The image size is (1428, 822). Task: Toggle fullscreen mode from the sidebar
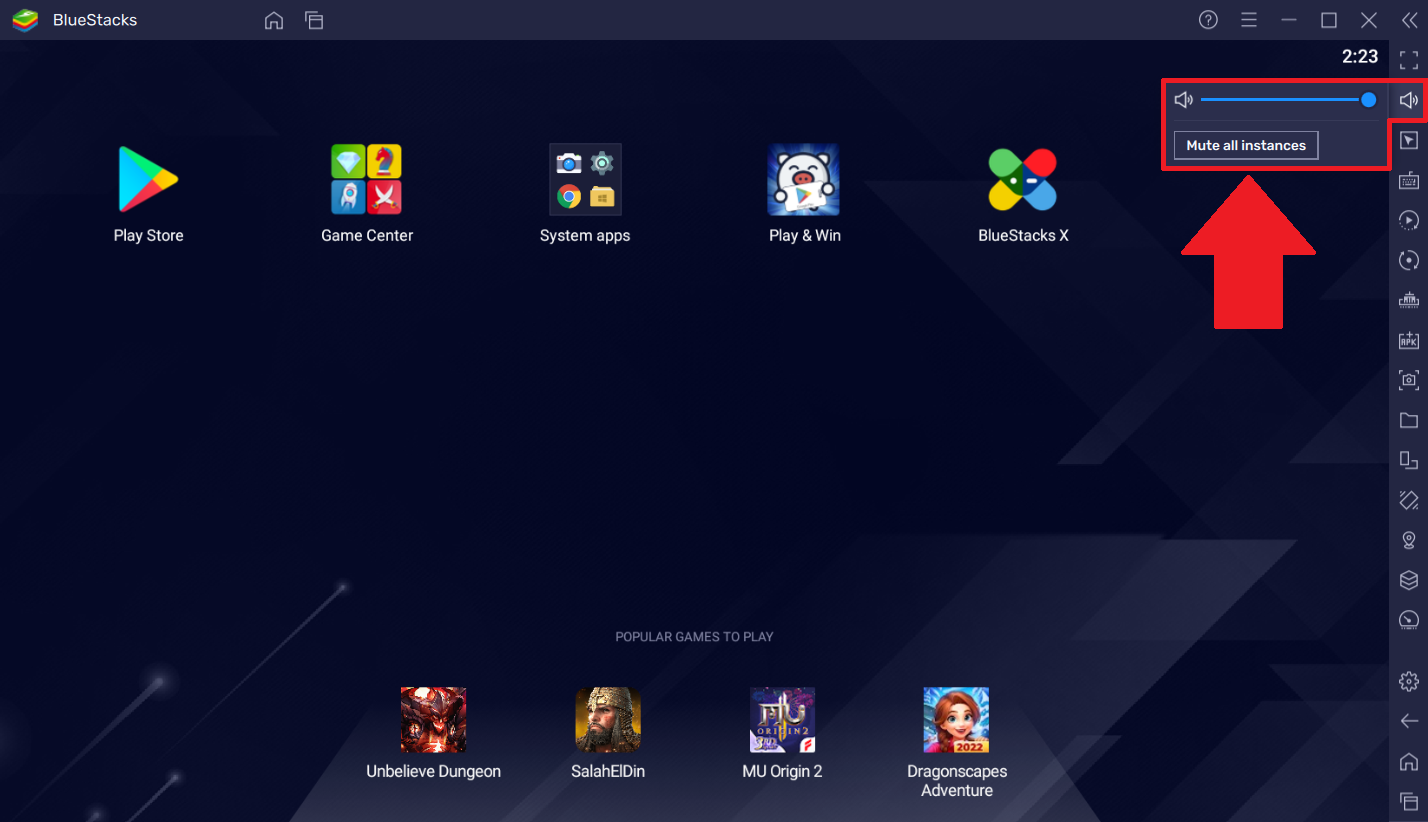[1408, 59]
